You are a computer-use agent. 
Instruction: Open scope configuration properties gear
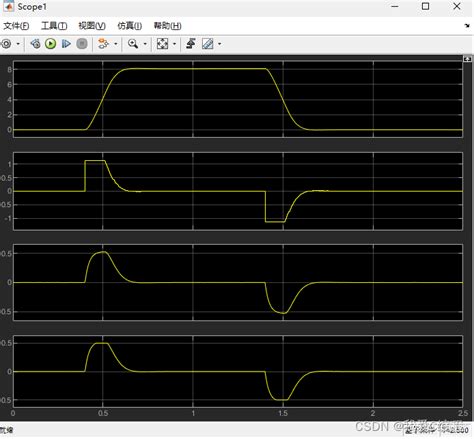click(6, 44)
